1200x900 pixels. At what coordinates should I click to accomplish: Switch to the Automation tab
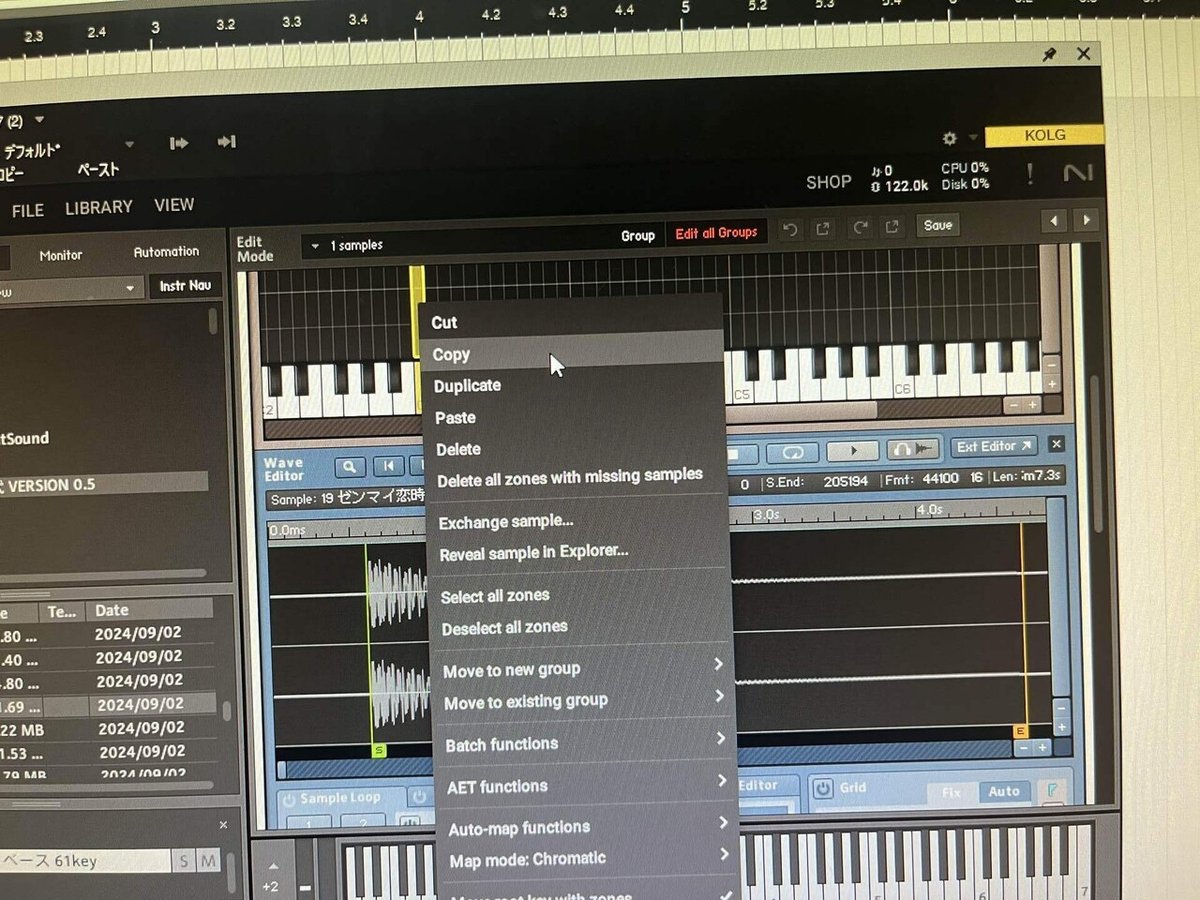[x=166, y=252]
